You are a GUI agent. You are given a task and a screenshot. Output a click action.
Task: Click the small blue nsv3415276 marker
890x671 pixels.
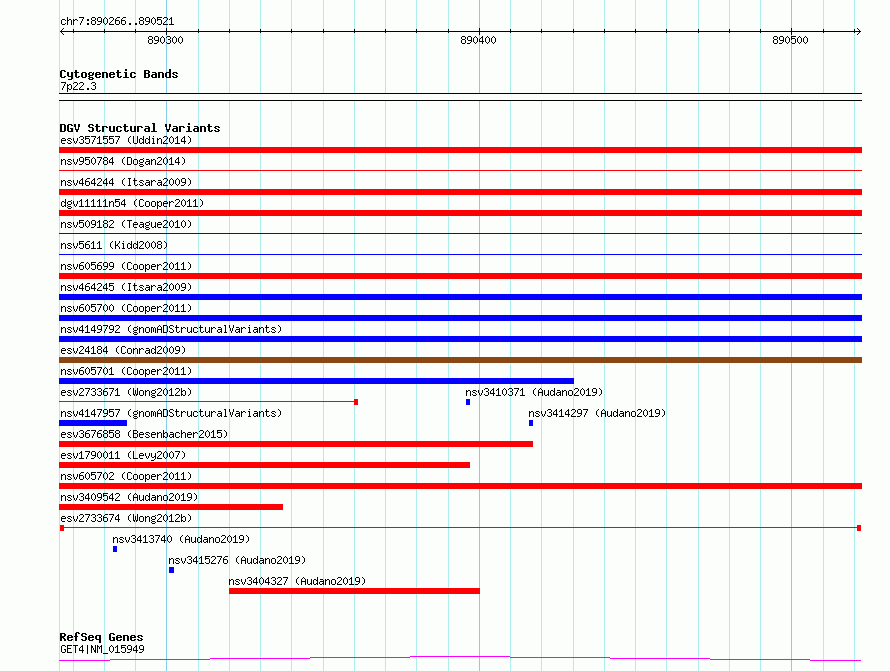171,570
